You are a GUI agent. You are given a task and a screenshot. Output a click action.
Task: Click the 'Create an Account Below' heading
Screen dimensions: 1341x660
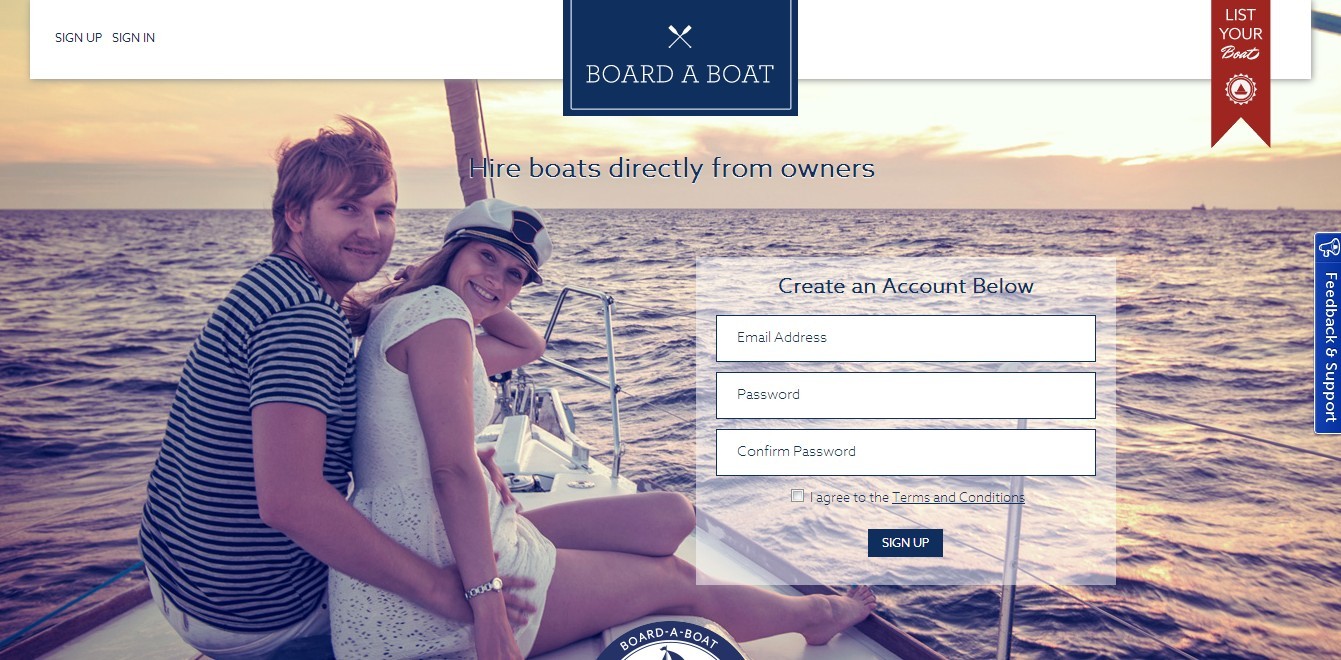click(x=906, y=286)
